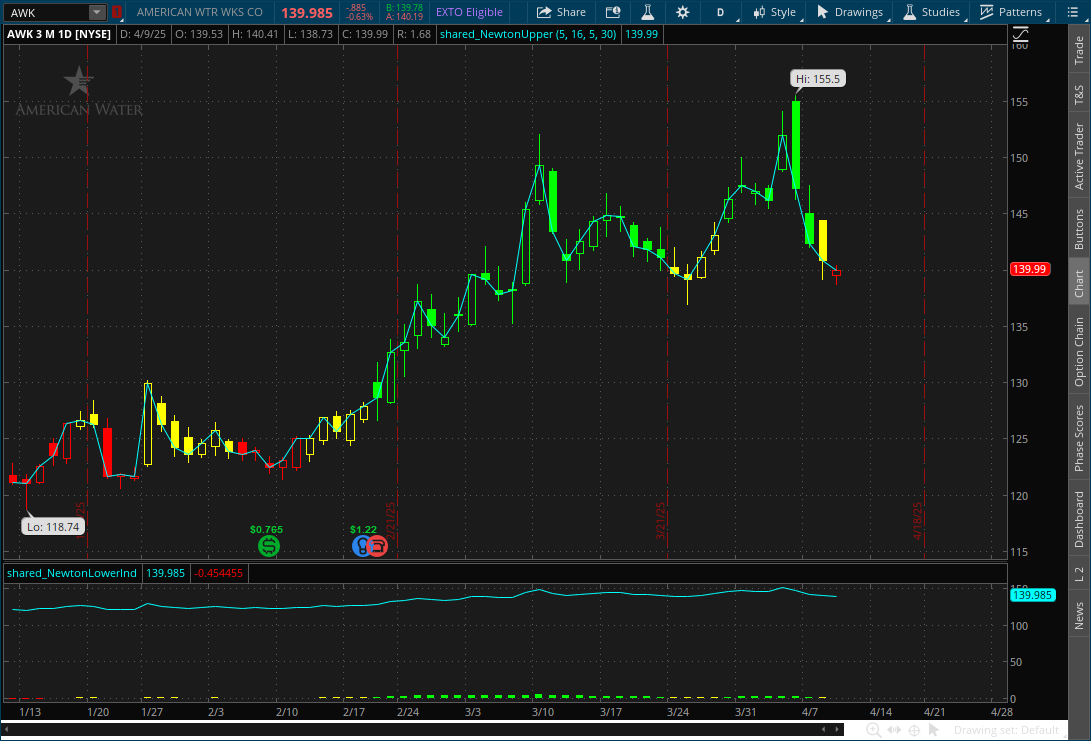Click the Share button

point(561,12)
